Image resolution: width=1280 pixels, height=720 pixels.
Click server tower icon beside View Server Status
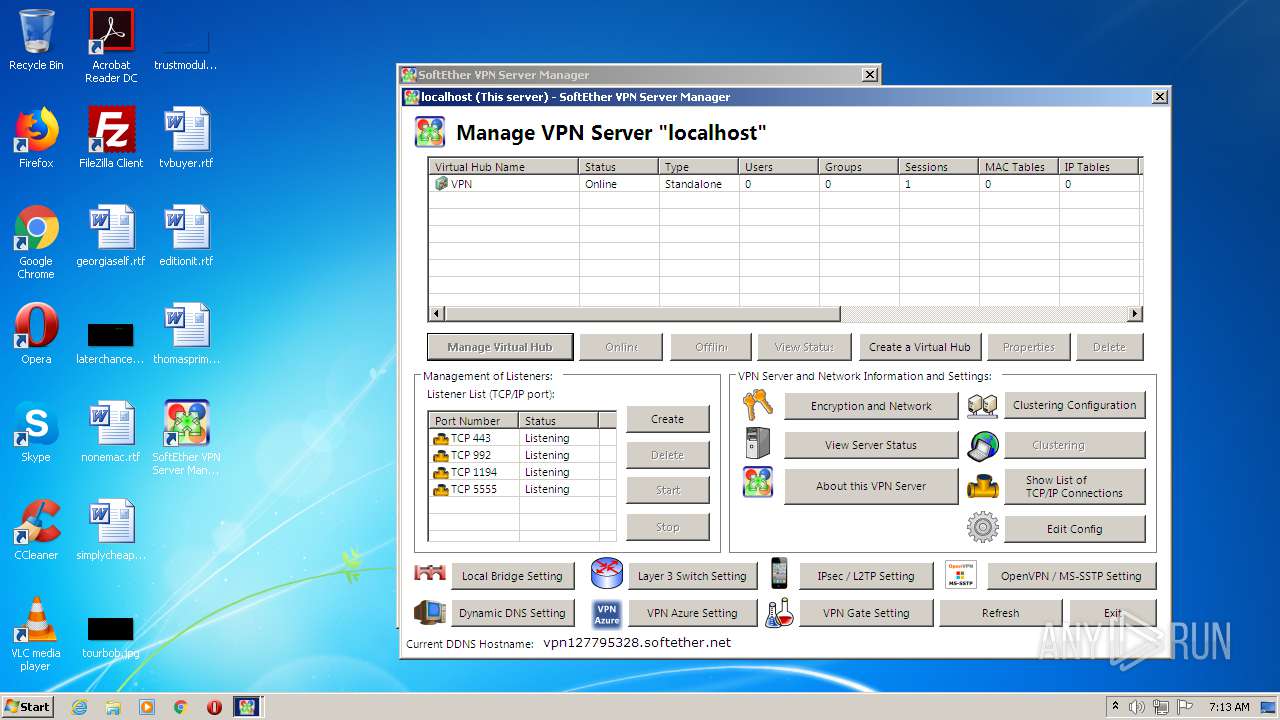[758, 444]
